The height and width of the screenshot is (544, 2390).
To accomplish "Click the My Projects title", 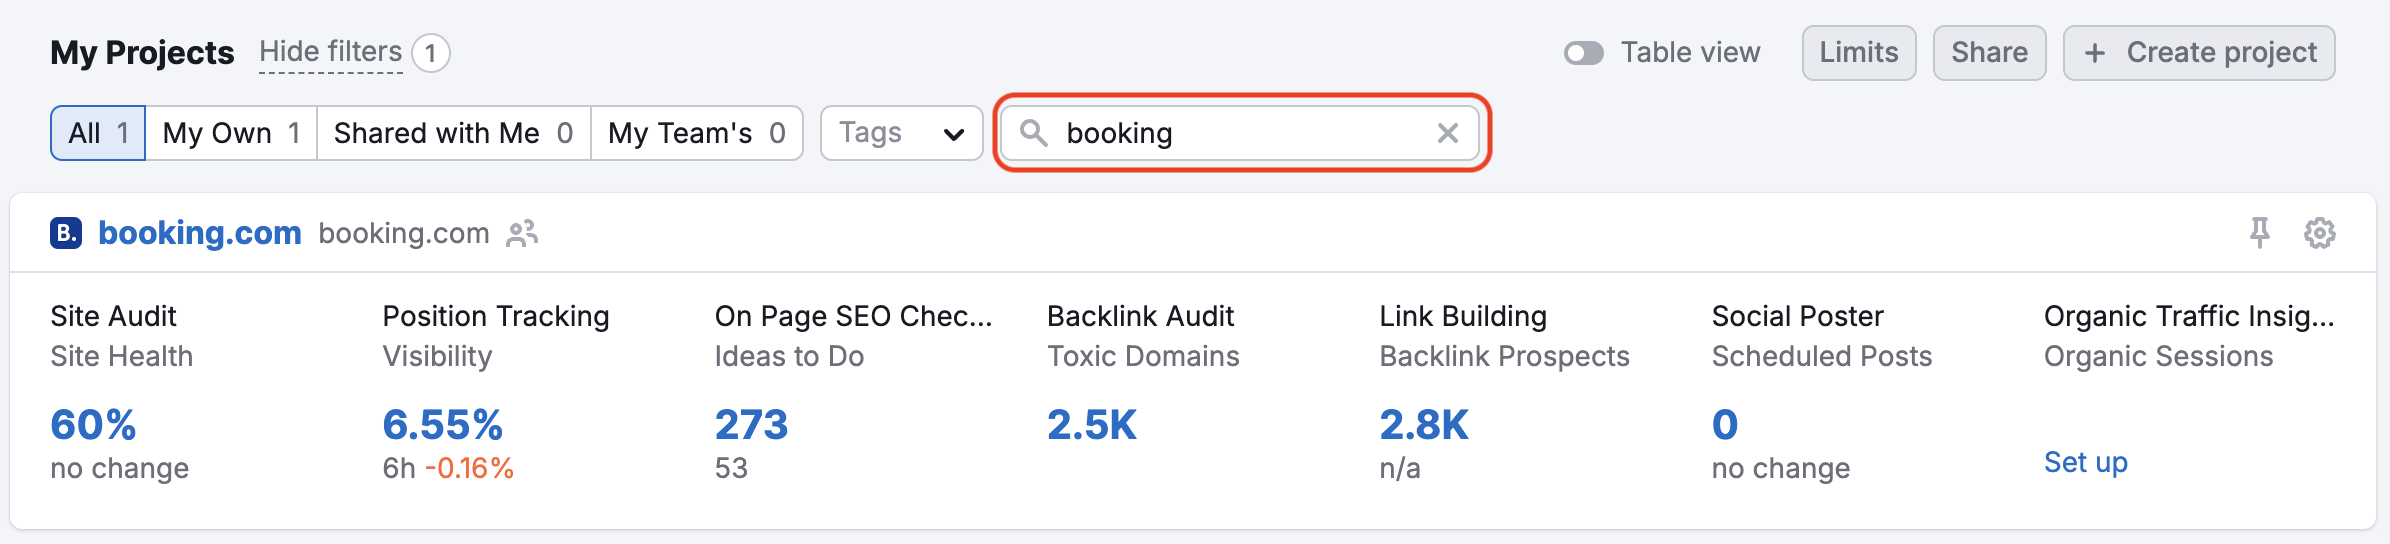I will coord(142,52).
